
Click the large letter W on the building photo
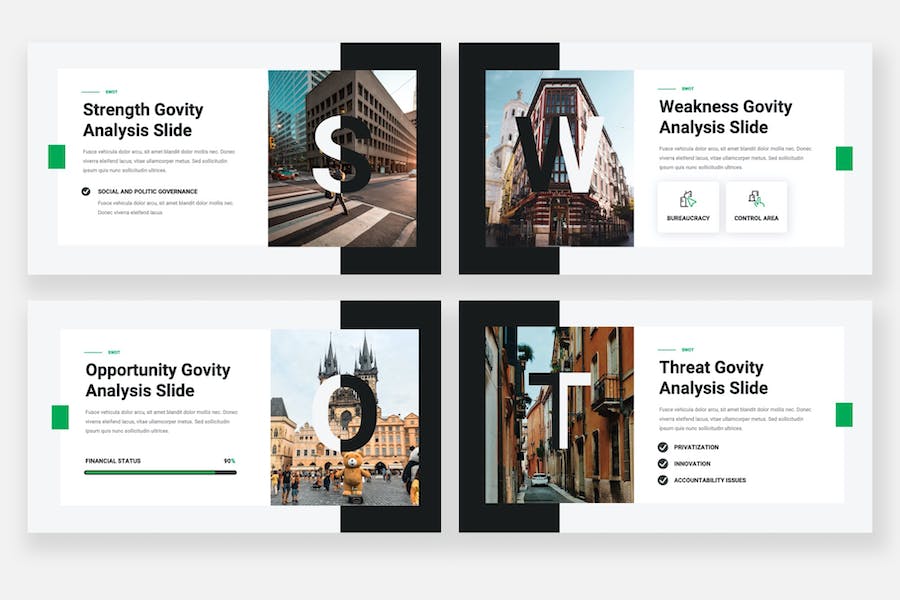559,154
